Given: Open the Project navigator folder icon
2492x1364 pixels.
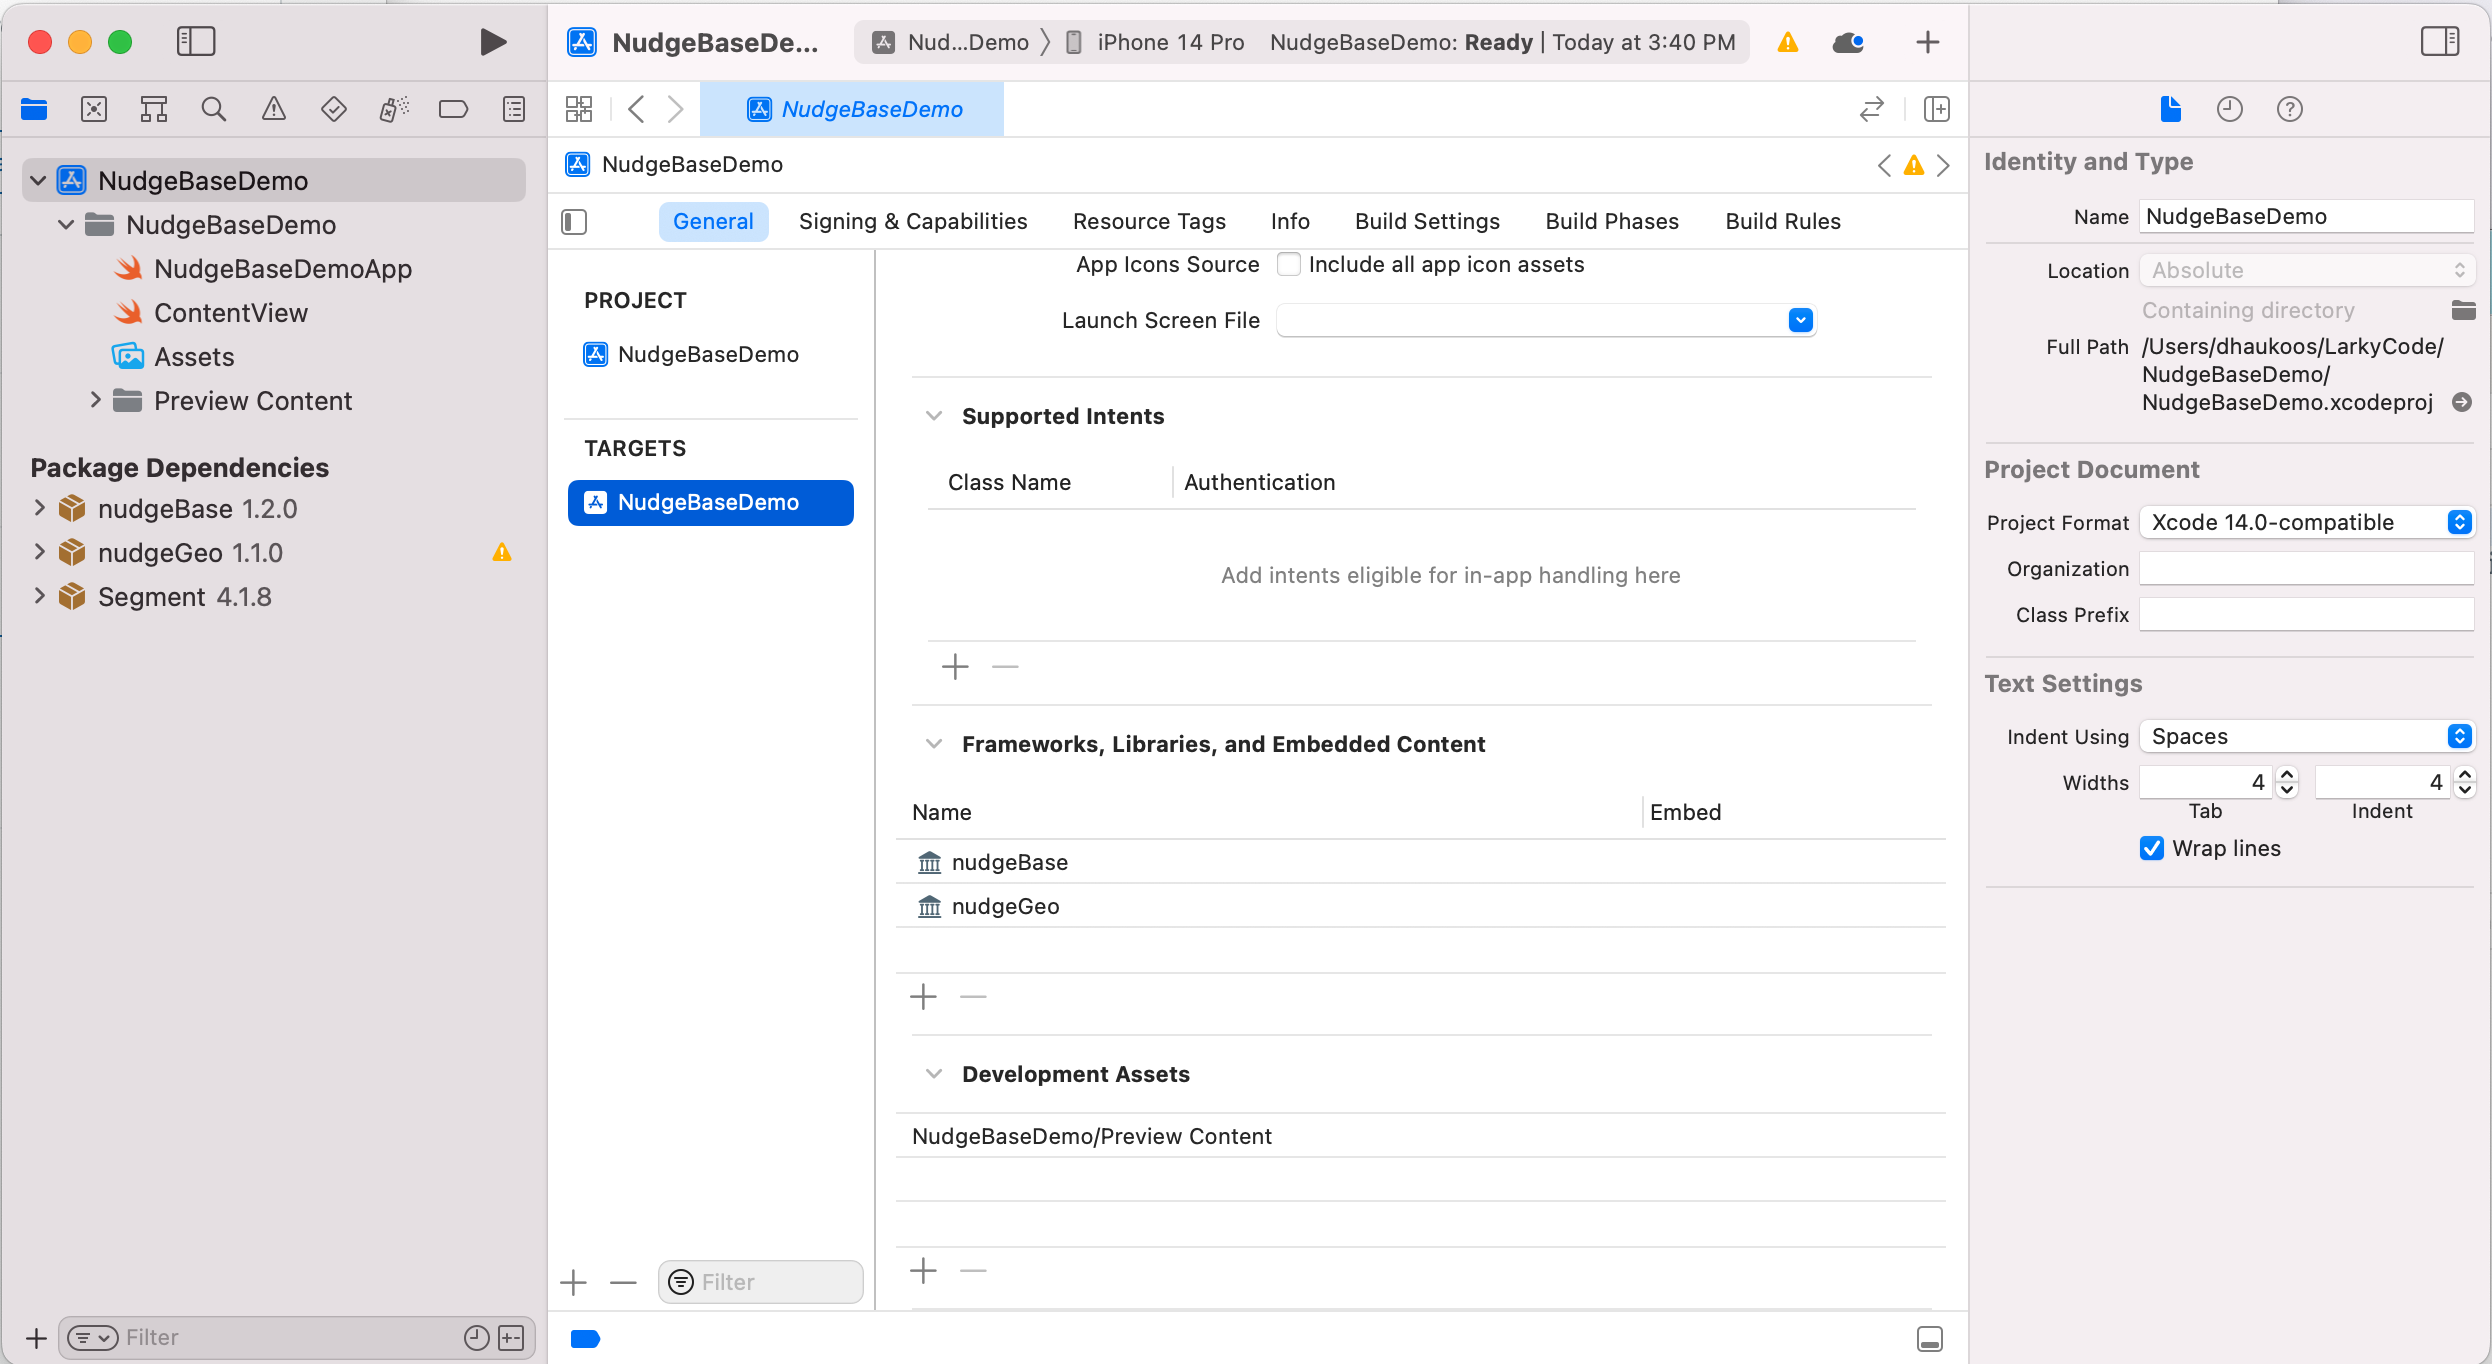Looking at the screenshot, I should pyautogui.click(x=34, y=109).
